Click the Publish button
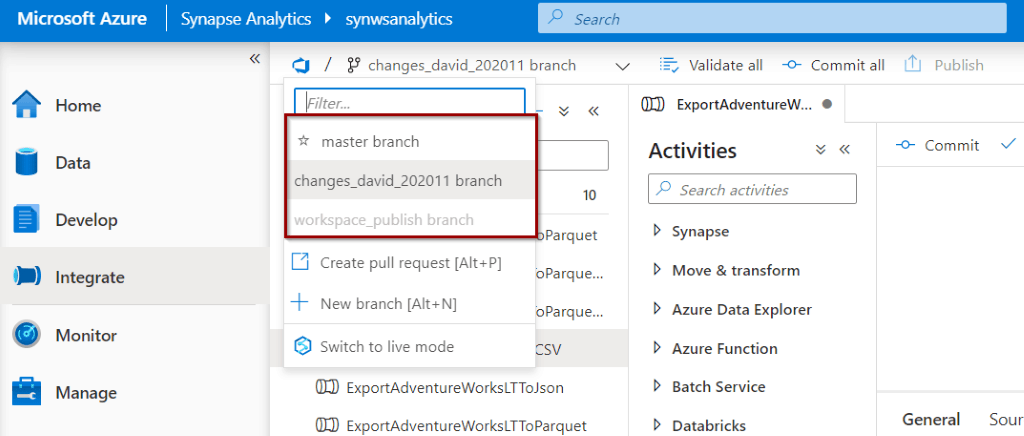Screen dimensions: 1024x436 [x=944, y=65]
